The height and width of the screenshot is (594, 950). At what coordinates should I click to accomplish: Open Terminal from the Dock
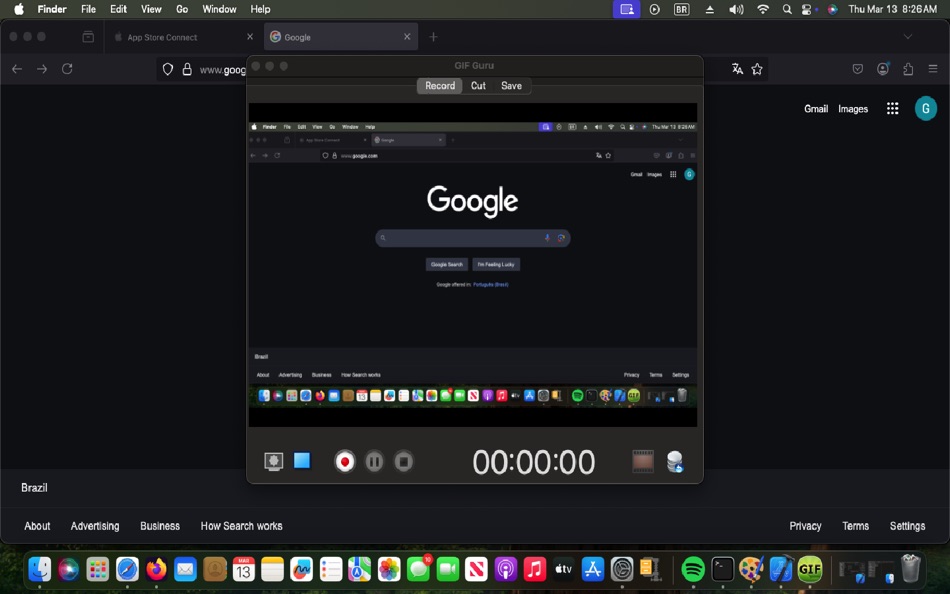[x=722, y=569]
